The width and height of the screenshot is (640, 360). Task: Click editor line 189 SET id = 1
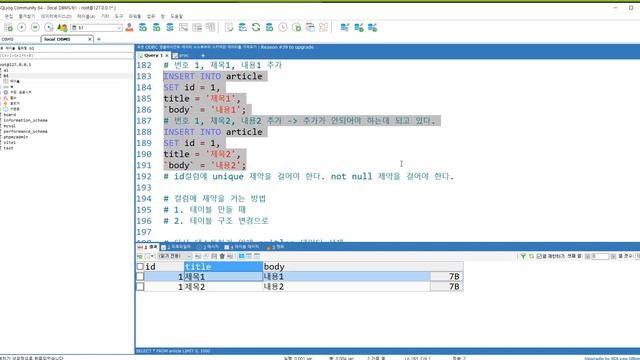tap(192, 143)
